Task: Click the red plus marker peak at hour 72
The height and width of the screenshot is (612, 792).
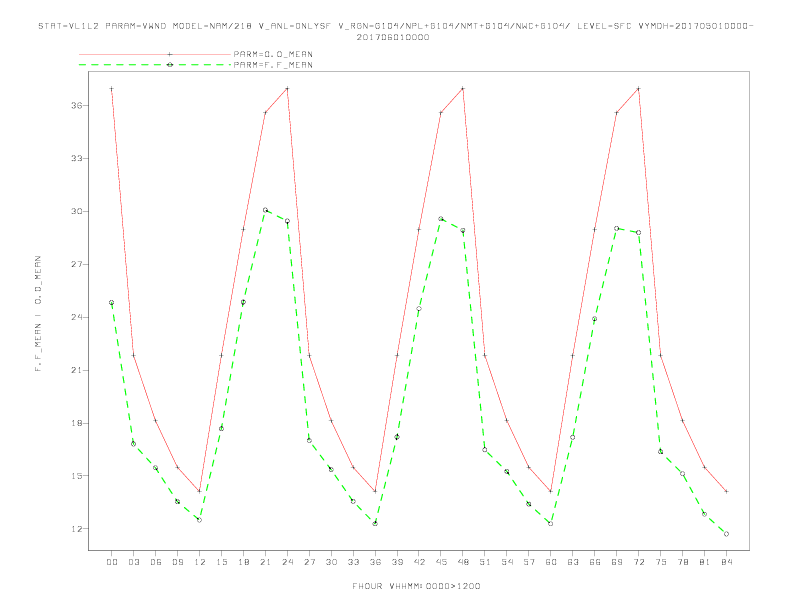Action: pos(639,89)
